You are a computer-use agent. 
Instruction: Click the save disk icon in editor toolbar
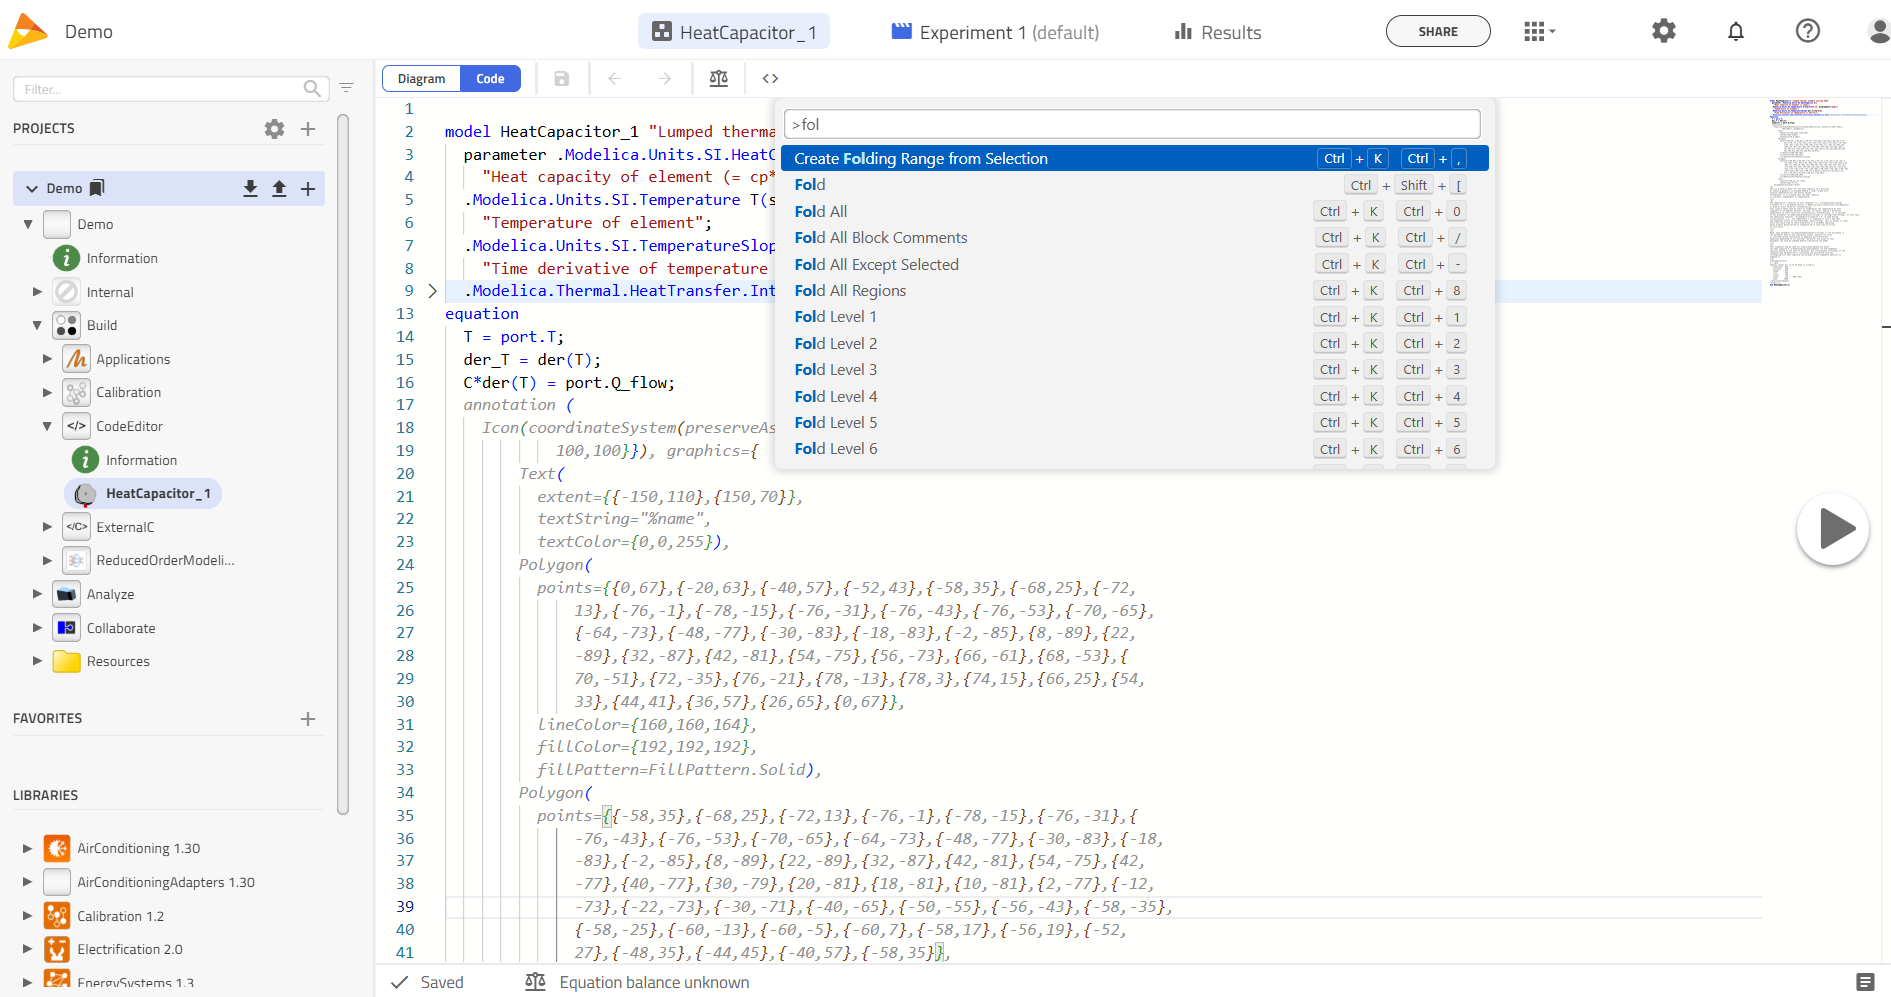tap(562, 79)
